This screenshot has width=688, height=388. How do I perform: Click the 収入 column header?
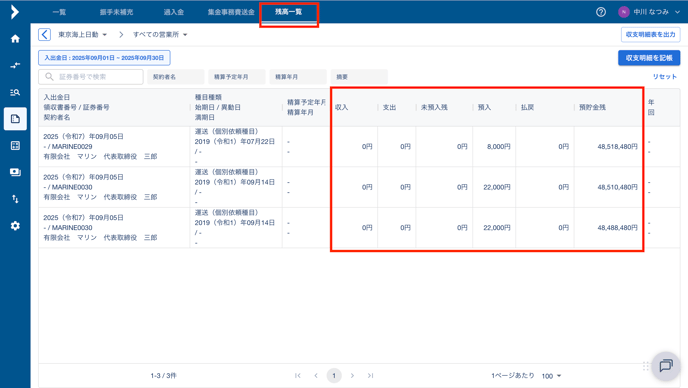[x=341, y=107]
